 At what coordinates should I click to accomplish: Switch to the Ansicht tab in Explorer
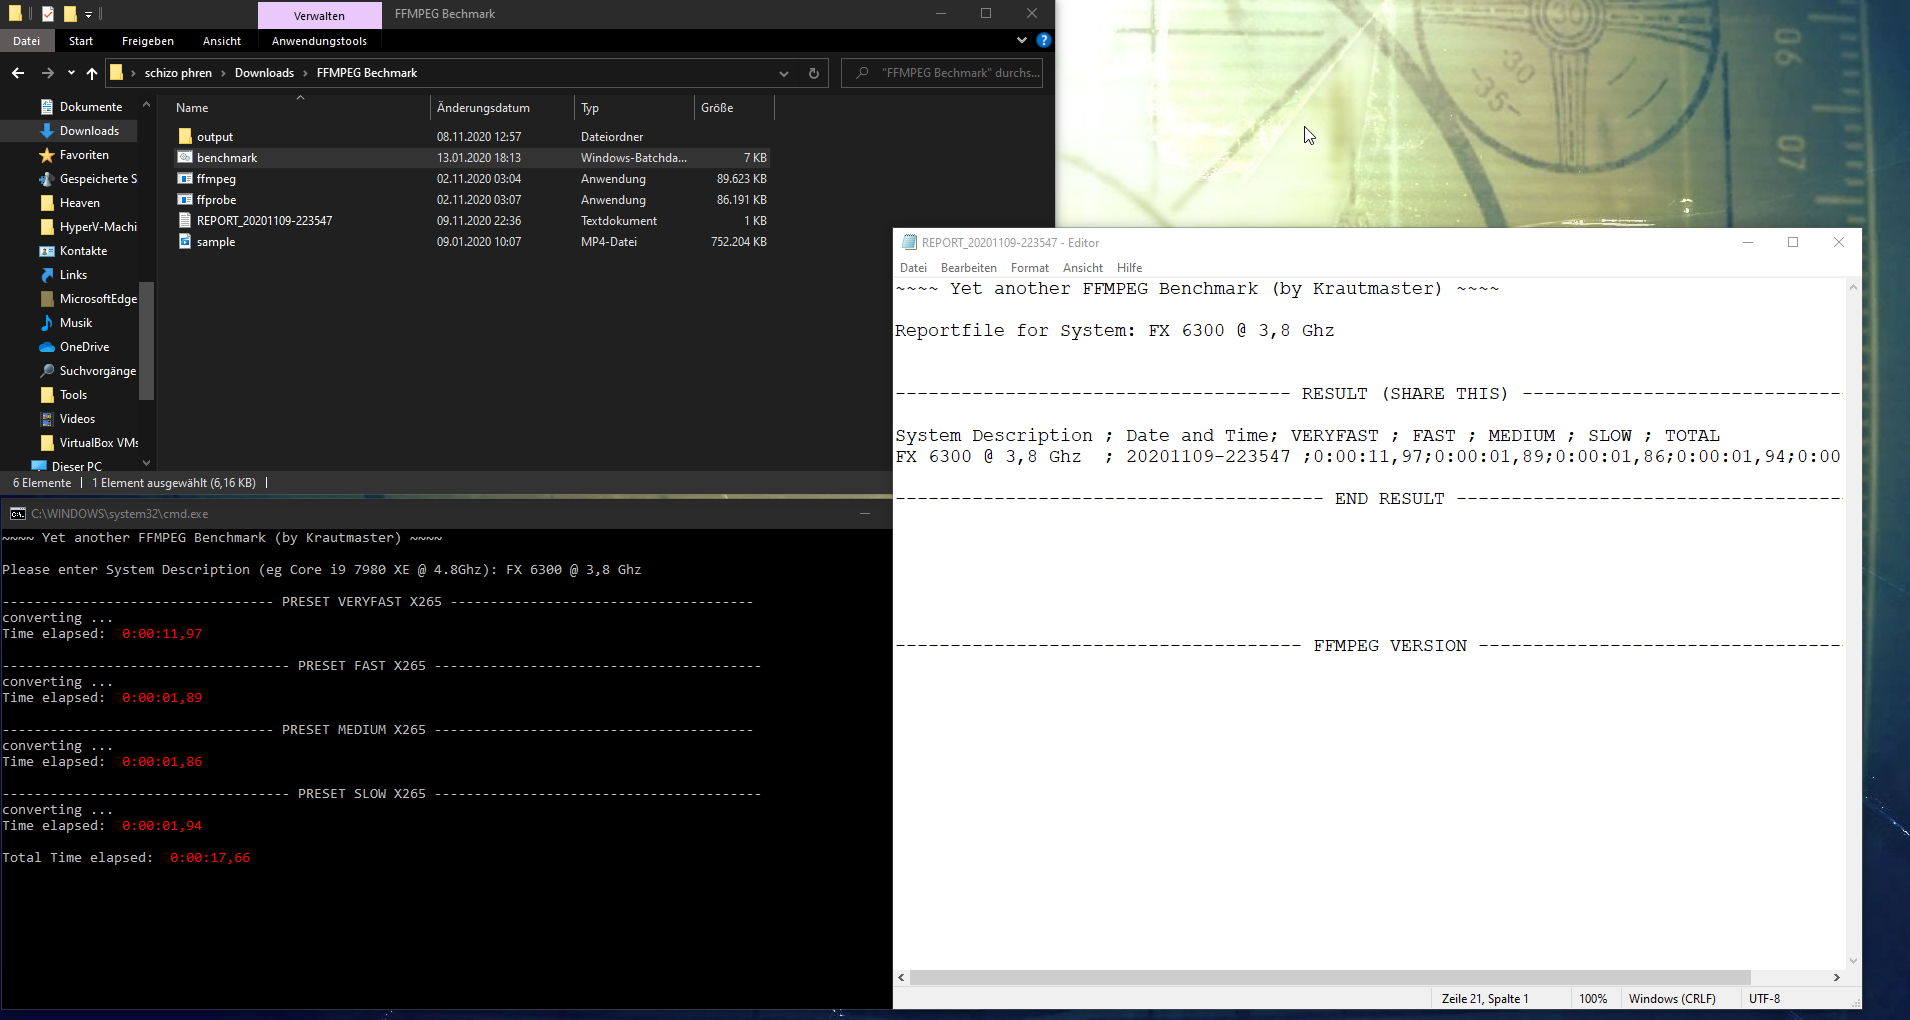tap(222, 41)
